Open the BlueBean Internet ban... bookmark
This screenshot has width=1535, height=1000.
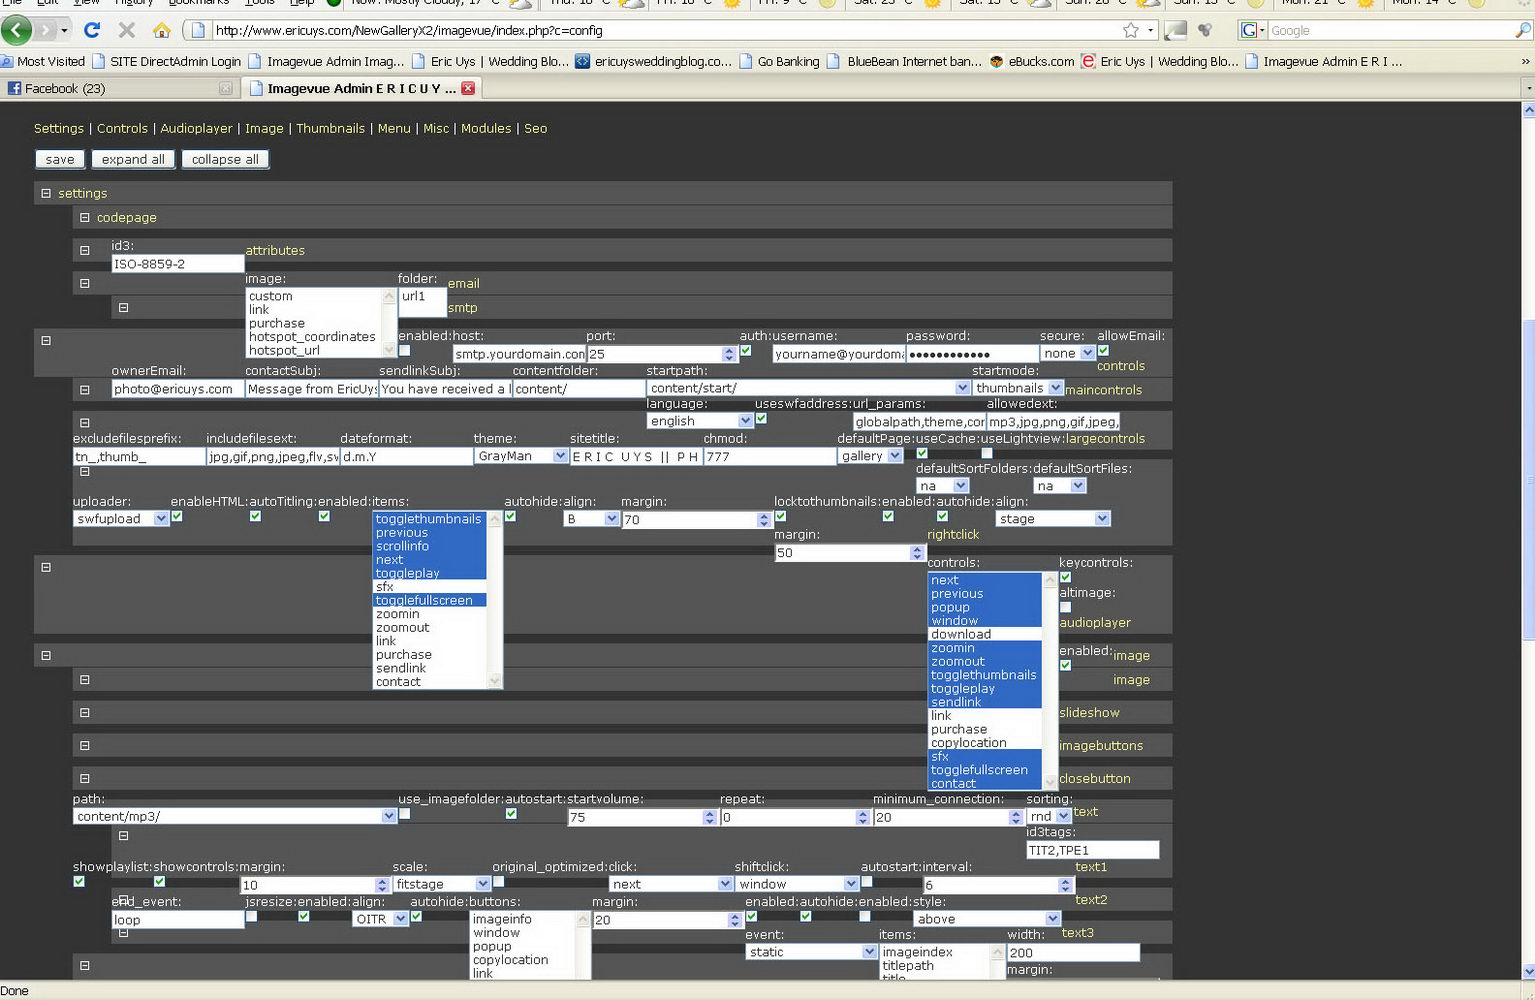point(905,61)
